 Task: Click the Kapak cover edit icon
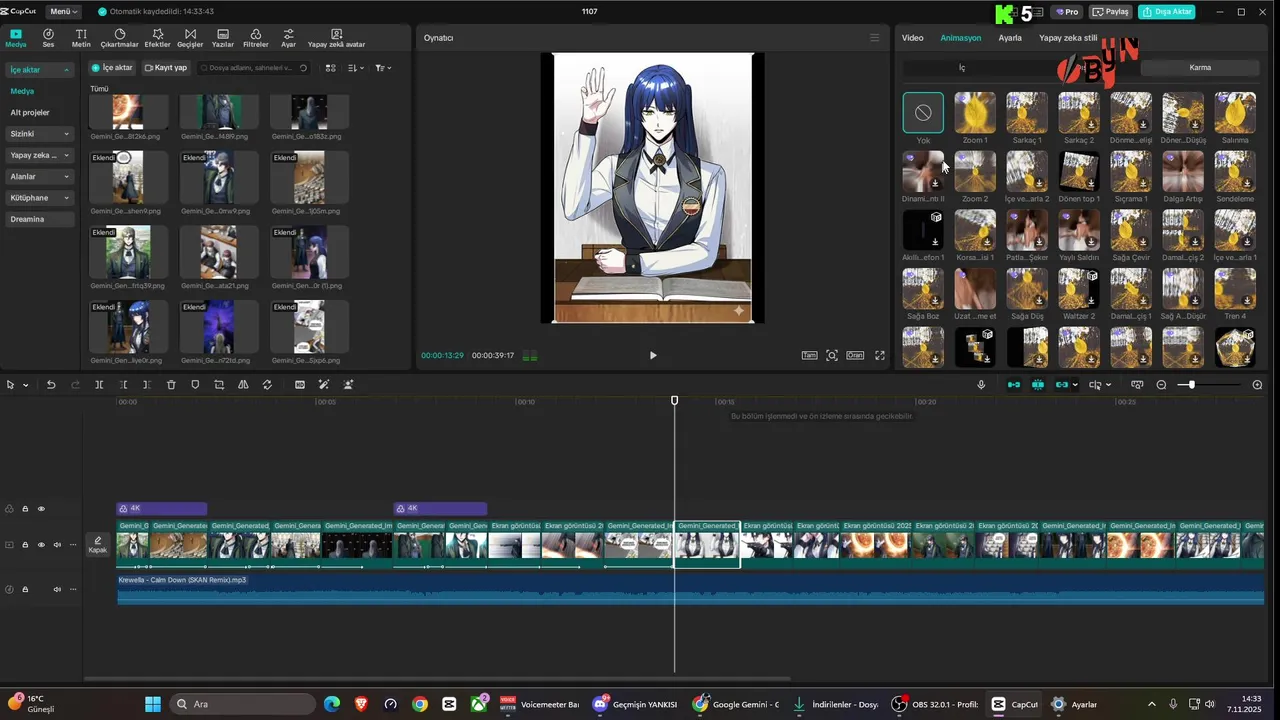(x=97, y=544)
